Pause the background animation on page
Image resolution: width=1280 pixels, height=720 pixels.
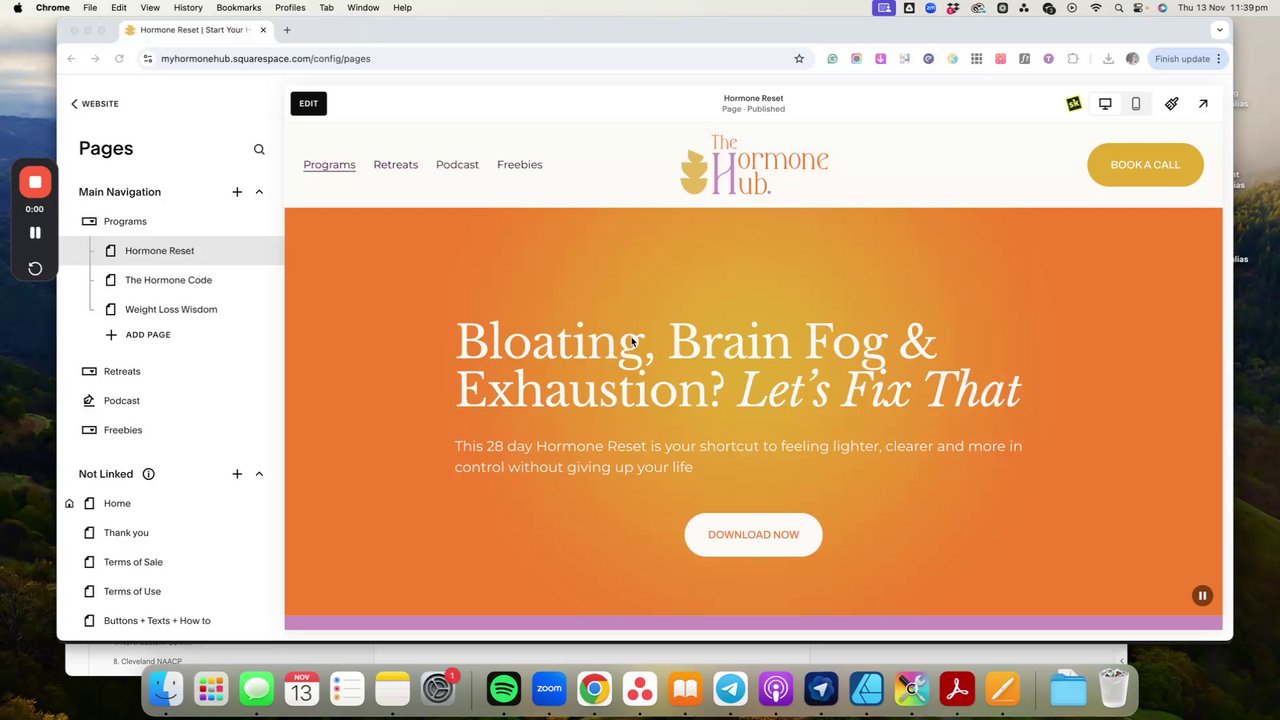(1202, 596)
